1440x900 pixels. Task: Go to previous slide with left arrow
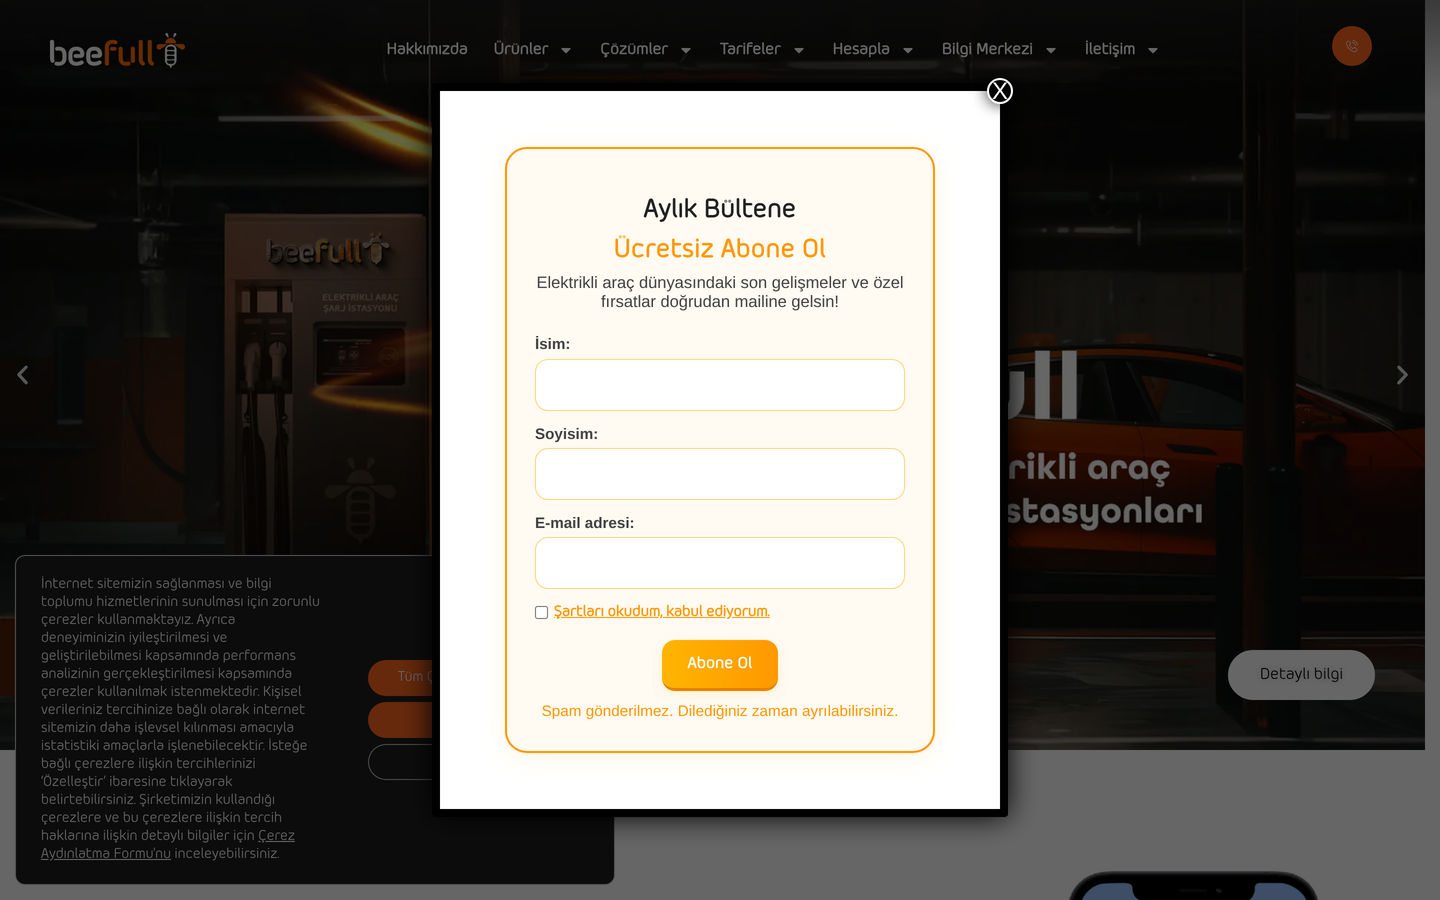[22, 375]
